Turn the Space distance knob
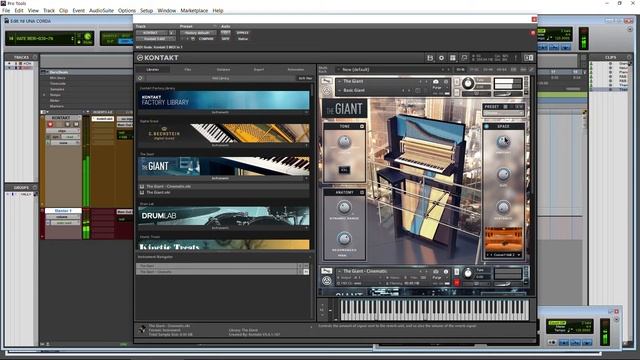The image size is (640, 360). 503,207
